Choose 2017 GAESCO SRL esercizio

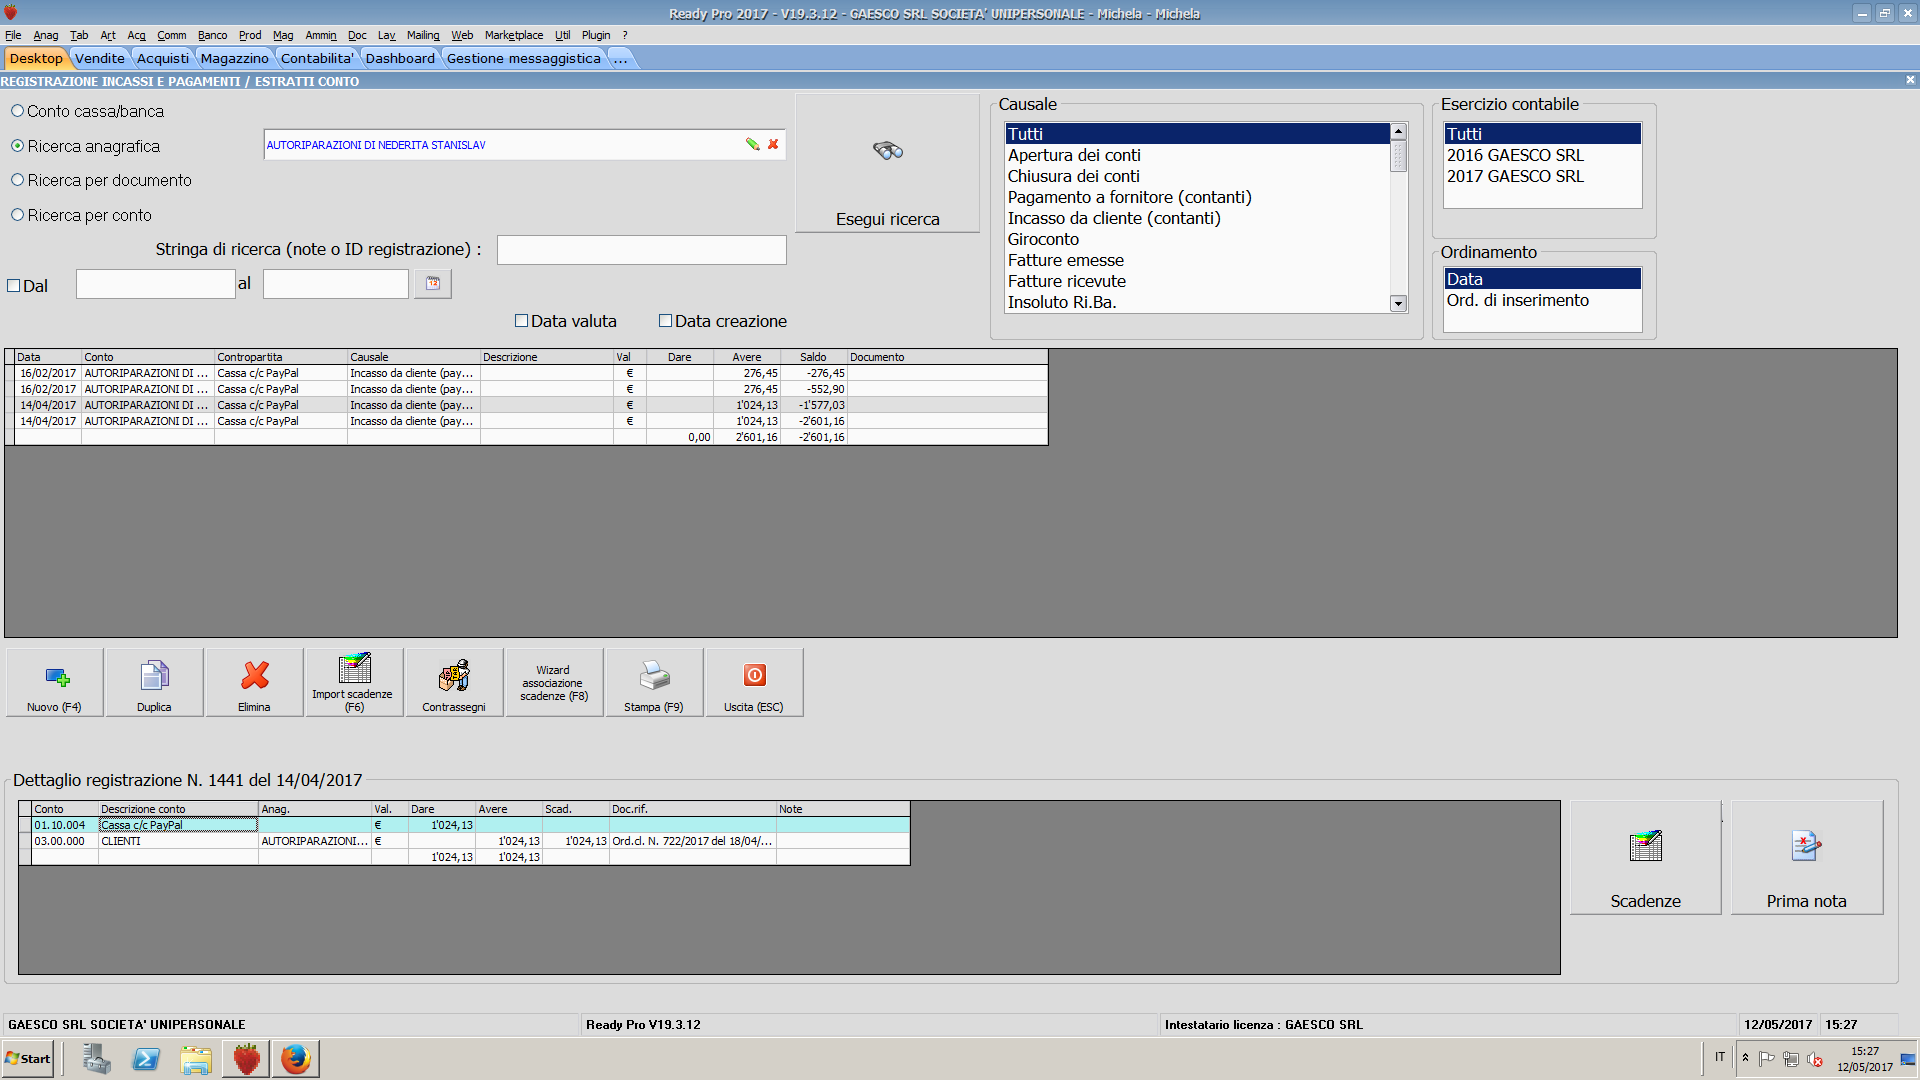pos(1514,176)
